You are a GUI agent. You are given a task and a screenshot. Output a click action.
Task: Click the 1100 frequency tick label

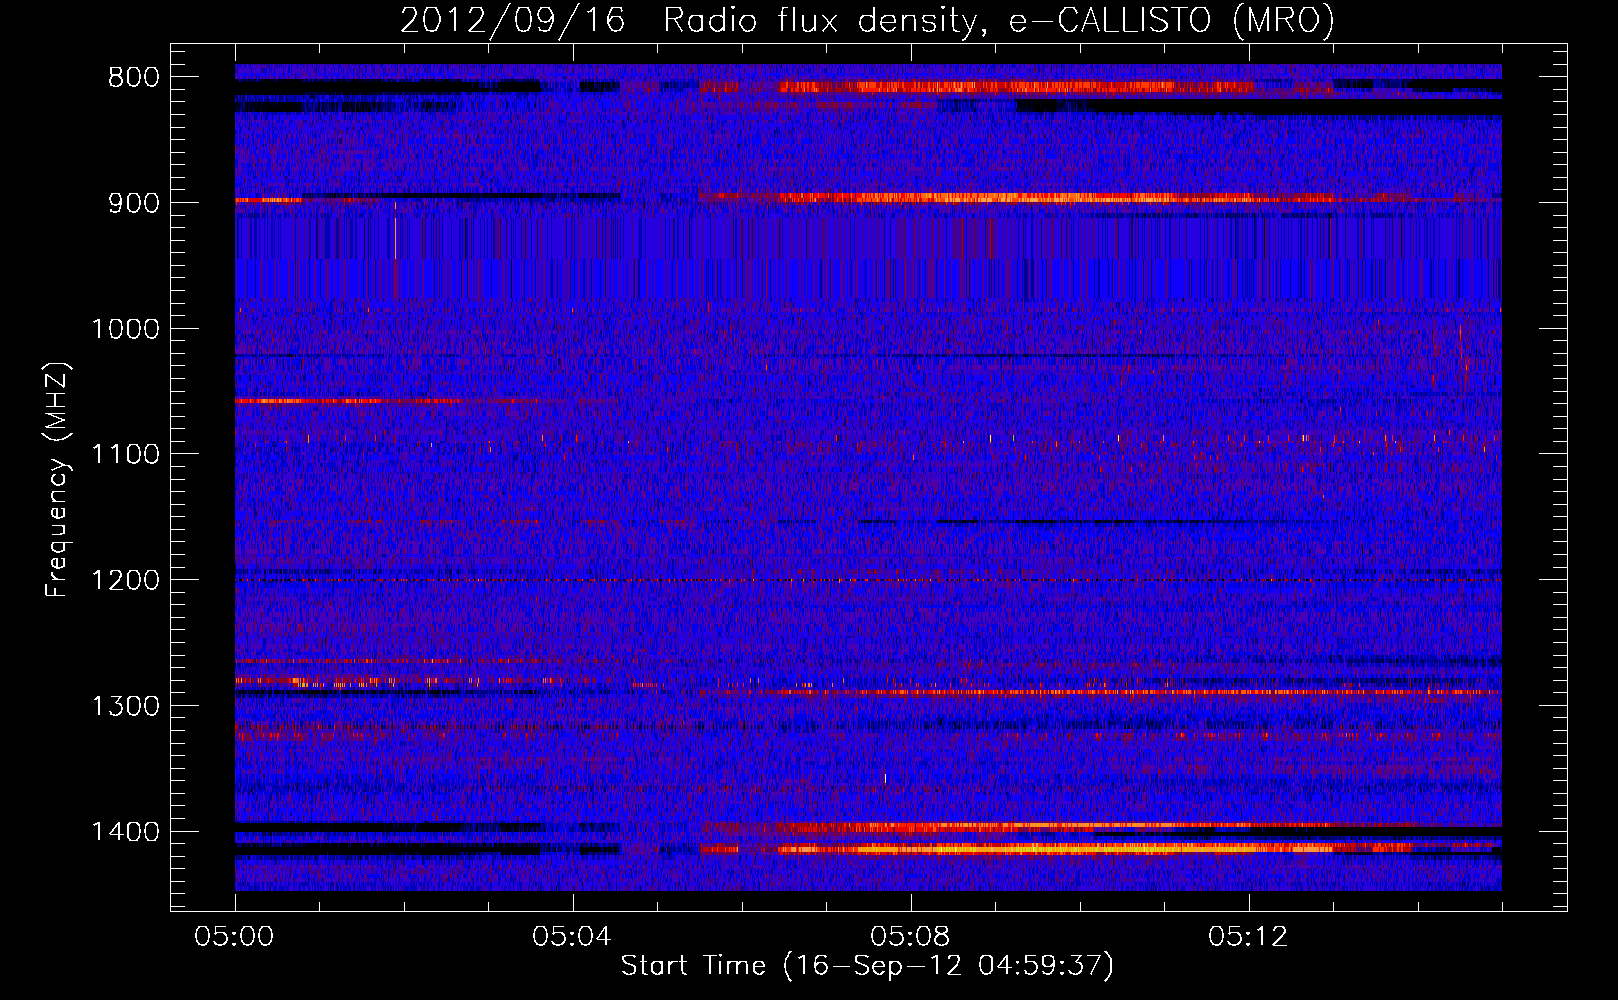pyautogui.click(x=125, y=455)
